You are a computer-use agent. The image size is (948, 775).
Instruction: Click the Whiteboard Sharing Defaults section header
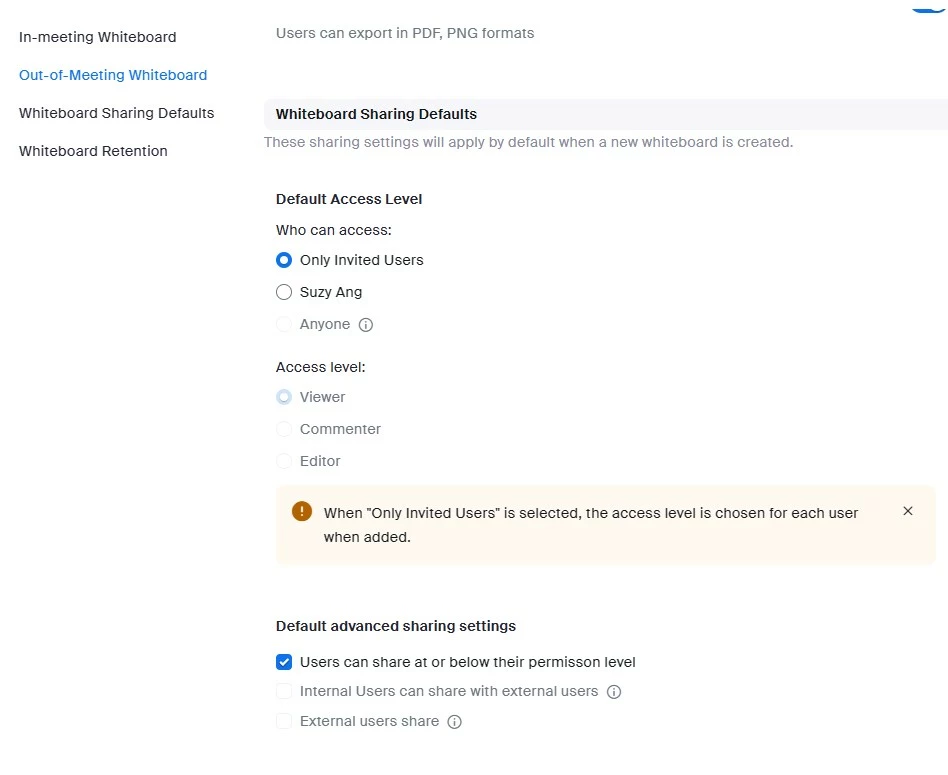376,114
